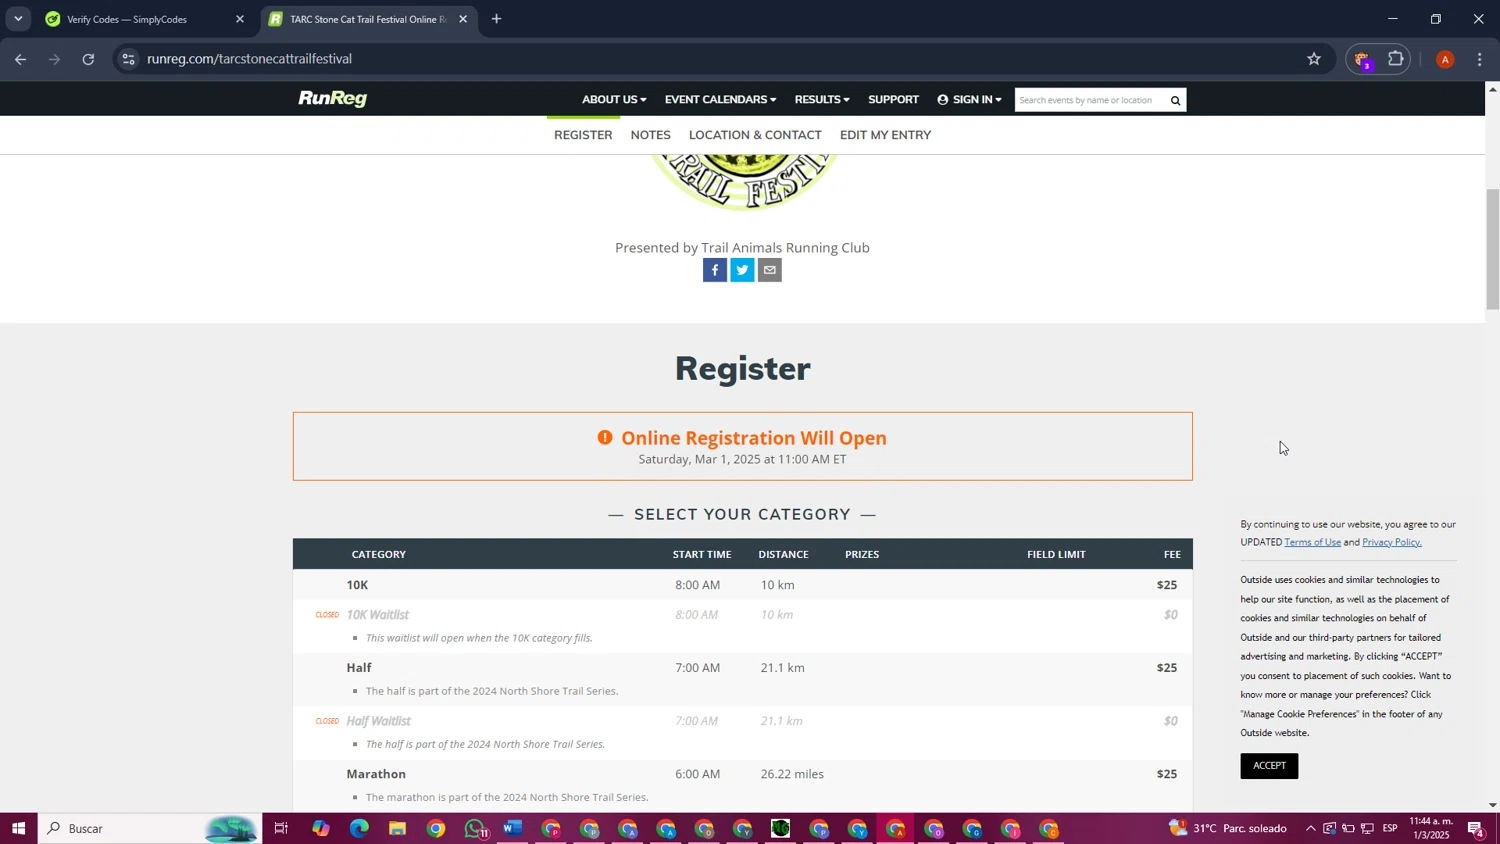Bookmark this page with star icon
The width and height of the screenshot is (1500, 844).
coord(1314,59)
